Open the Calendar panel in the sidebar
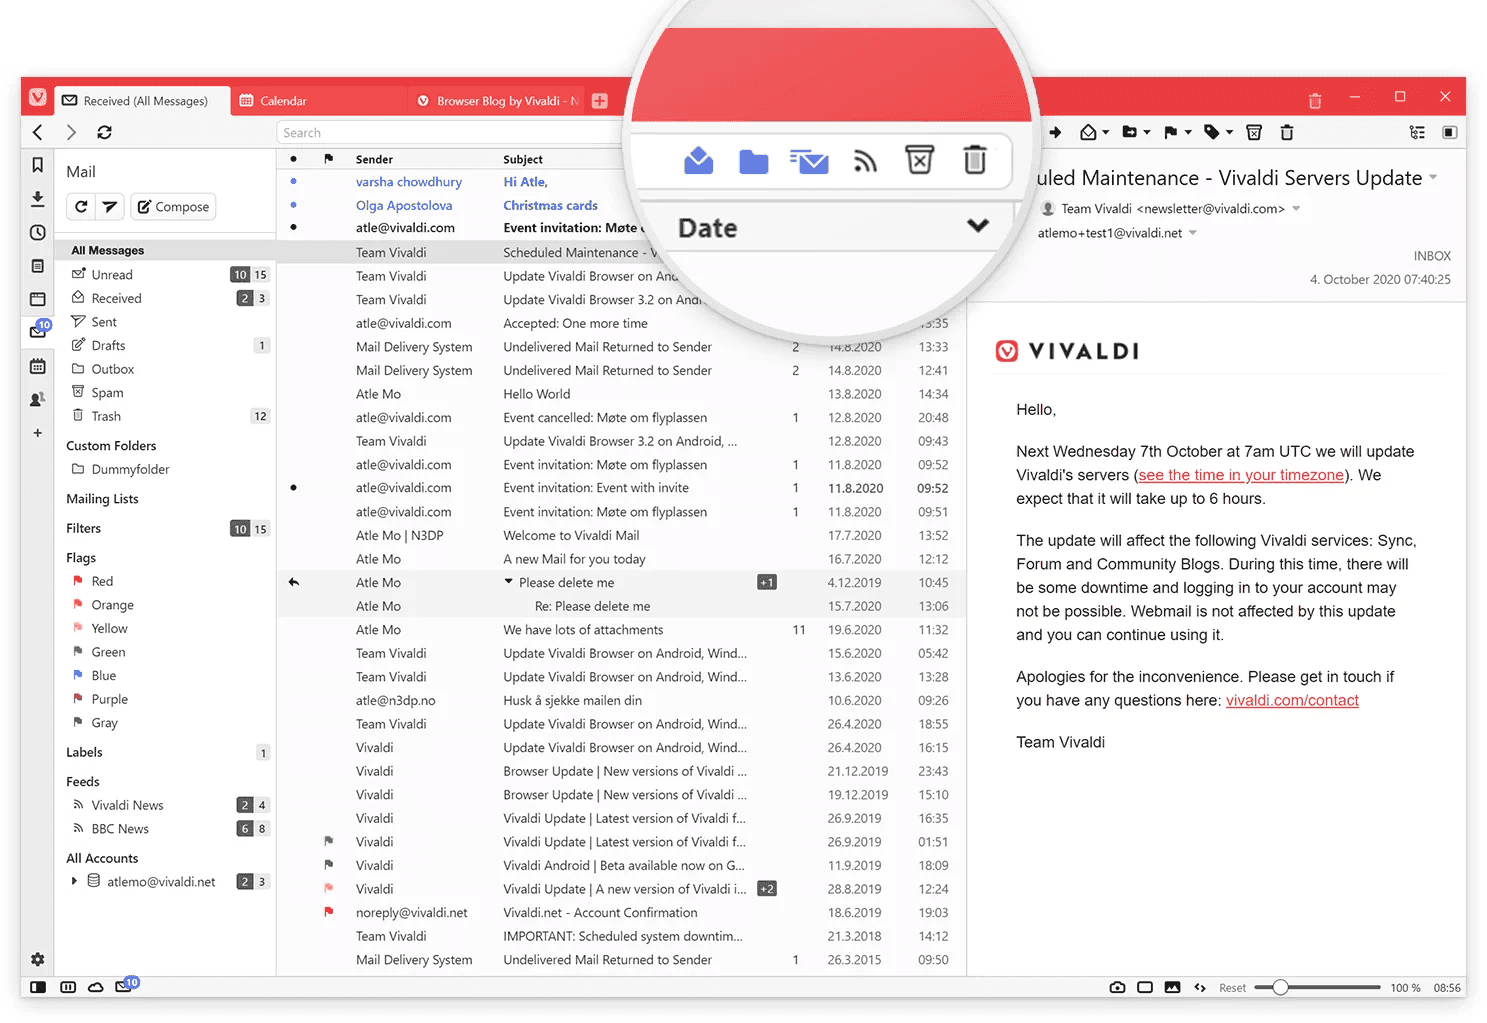This screenshot has height=1023, width=1487. tap(37, 366)
